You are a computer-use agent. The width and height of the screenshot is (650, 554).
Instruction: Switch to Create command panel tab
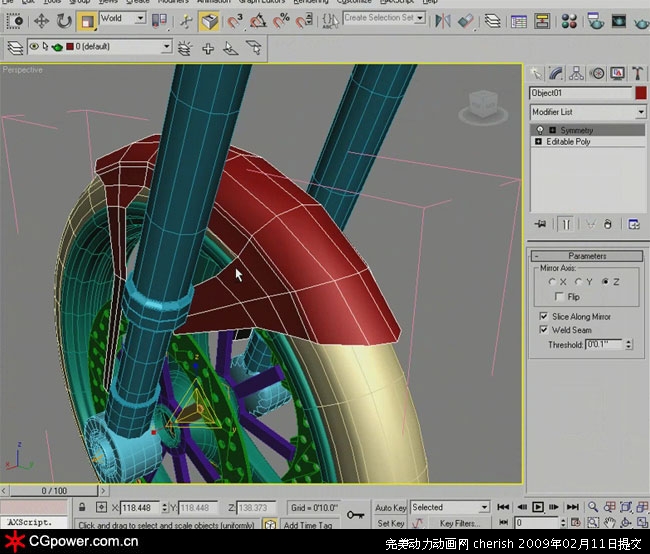(536, 74)
